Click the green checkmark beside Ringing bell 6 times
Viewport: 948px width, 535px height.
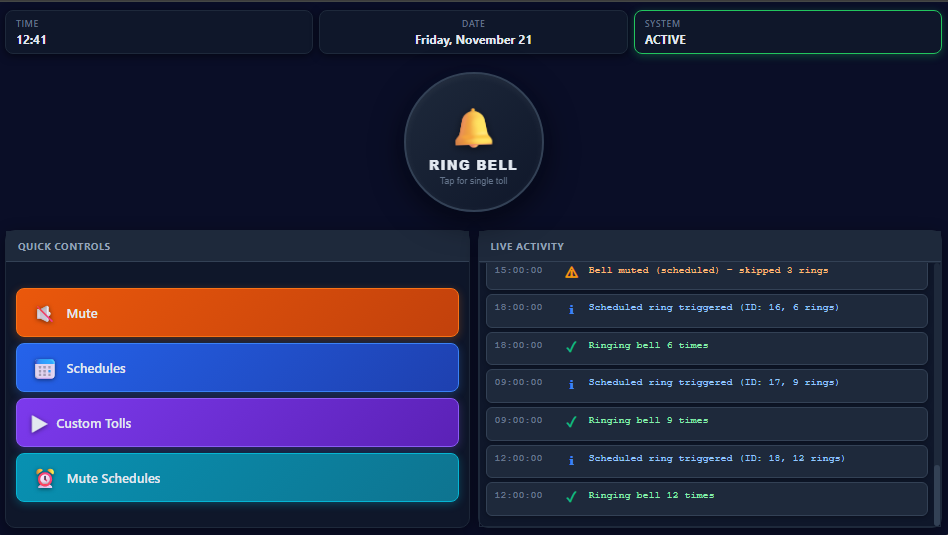[571, 347]
